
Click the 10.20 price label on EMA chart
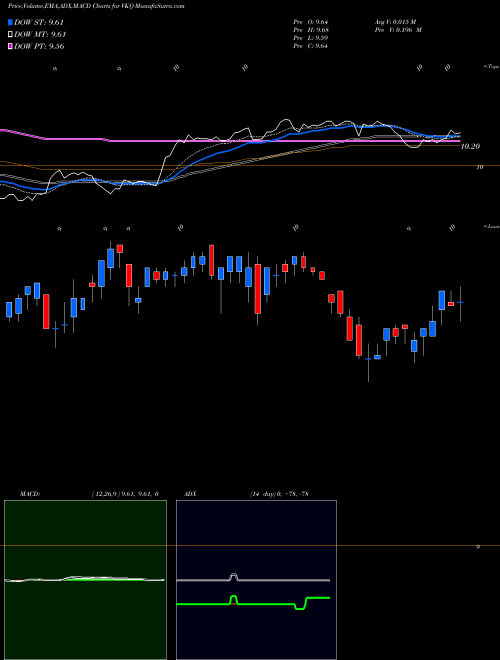470,146
